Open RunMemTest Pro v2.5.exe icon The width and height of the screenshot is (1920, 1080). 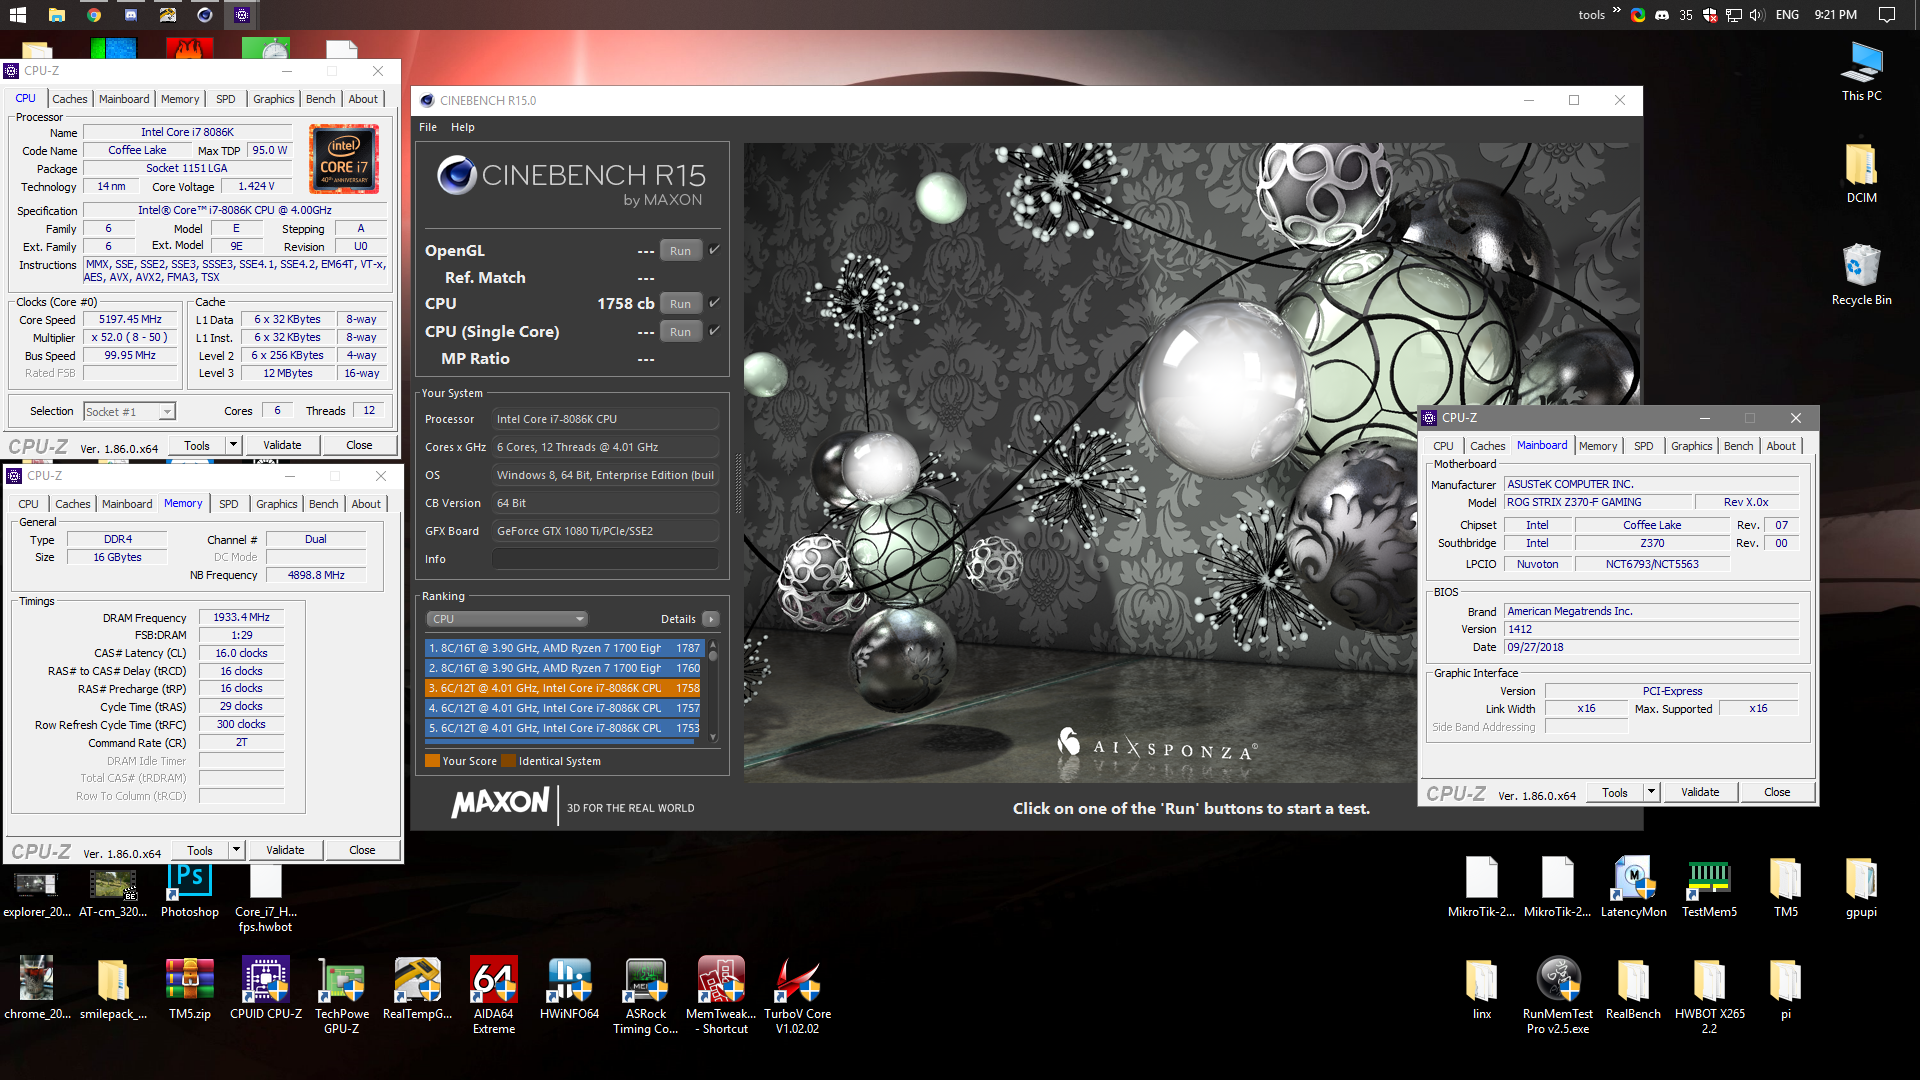[x=1558, y=995]
